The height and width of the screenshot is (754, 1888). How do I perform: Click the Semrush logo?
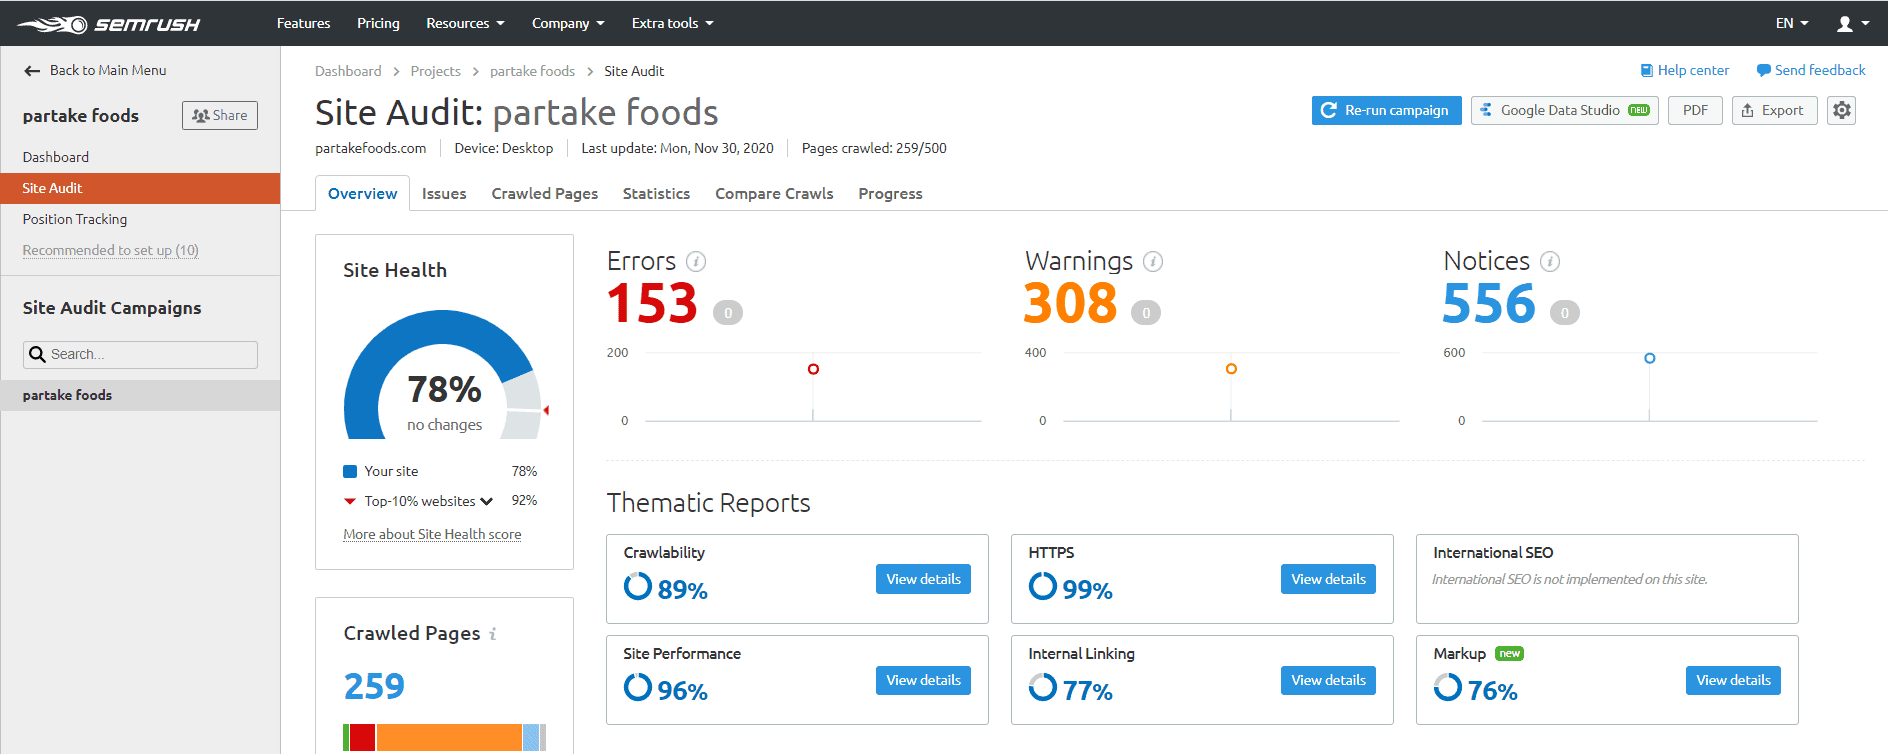[x=108, y=24]
